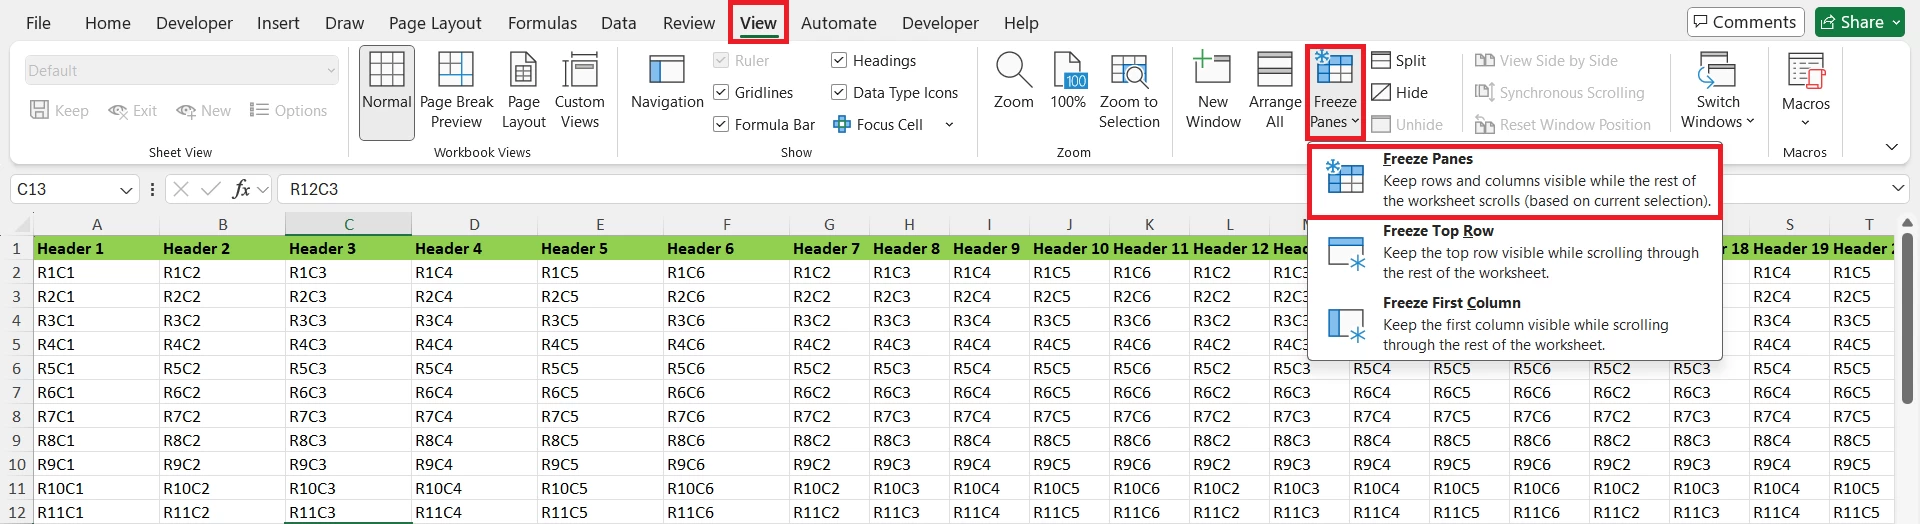1920x524 pixels.
Task: Switch to the Automate tab
Action: (x=838, y=23)
